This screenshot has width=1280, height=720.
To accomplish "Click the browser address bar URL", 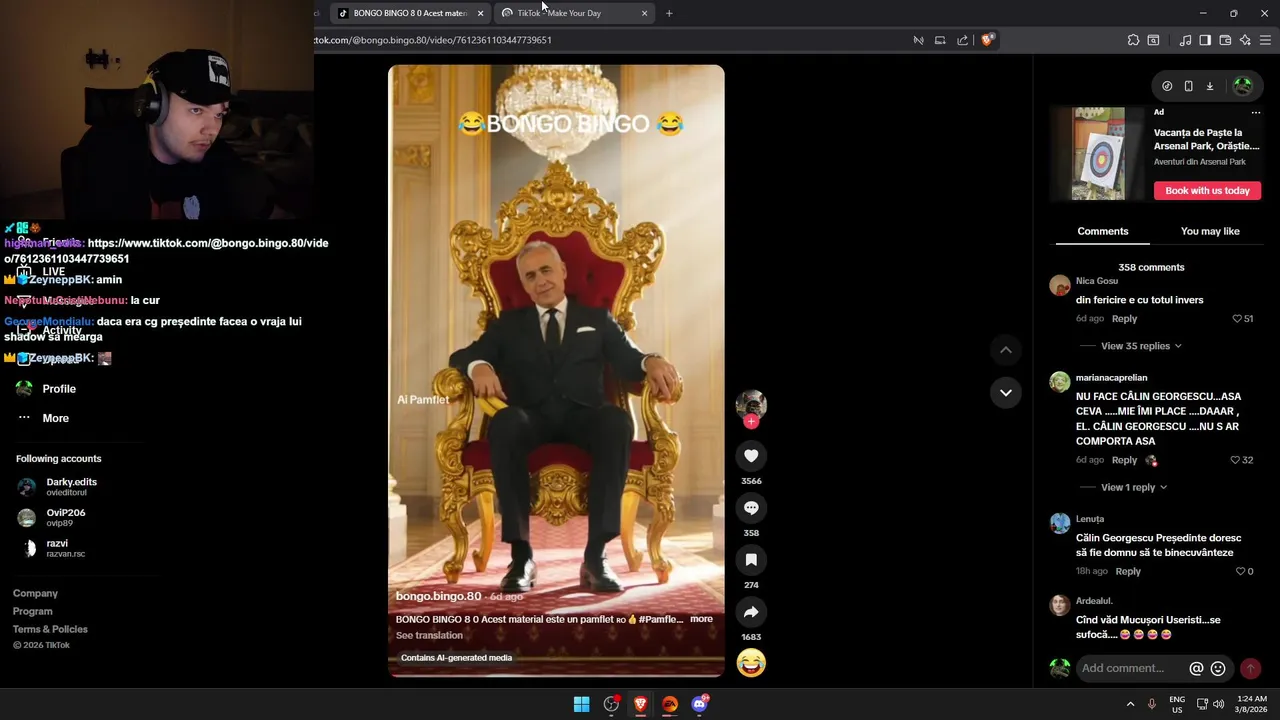I will pos(433,40).
